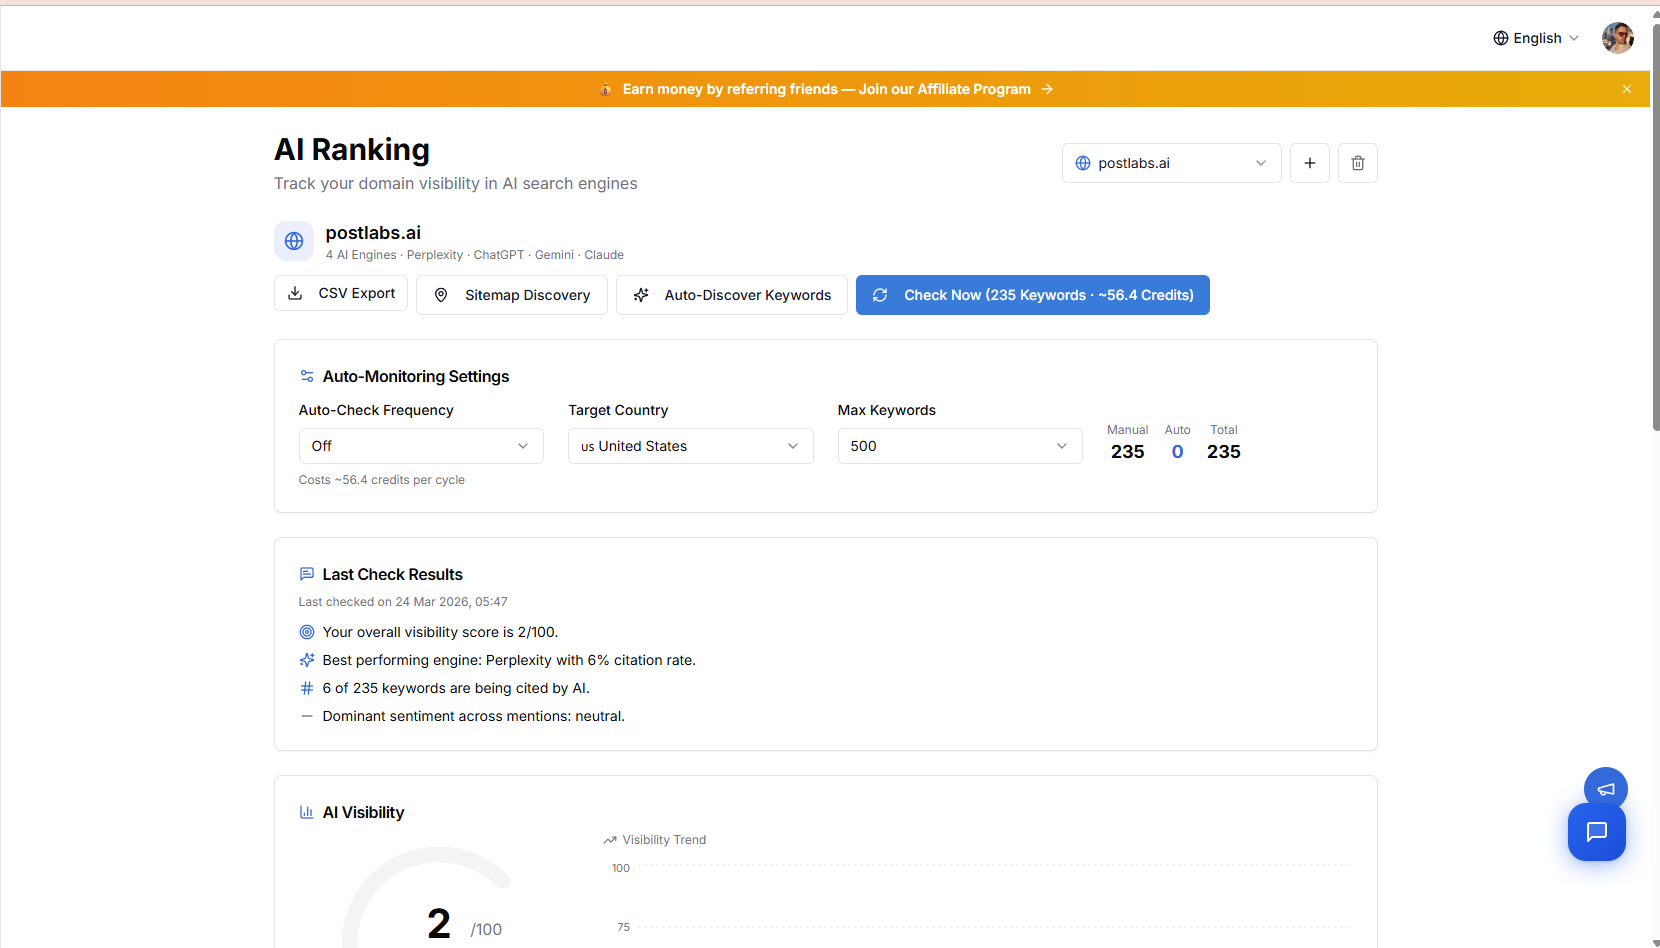Open the English language selector

(1536, 38)
